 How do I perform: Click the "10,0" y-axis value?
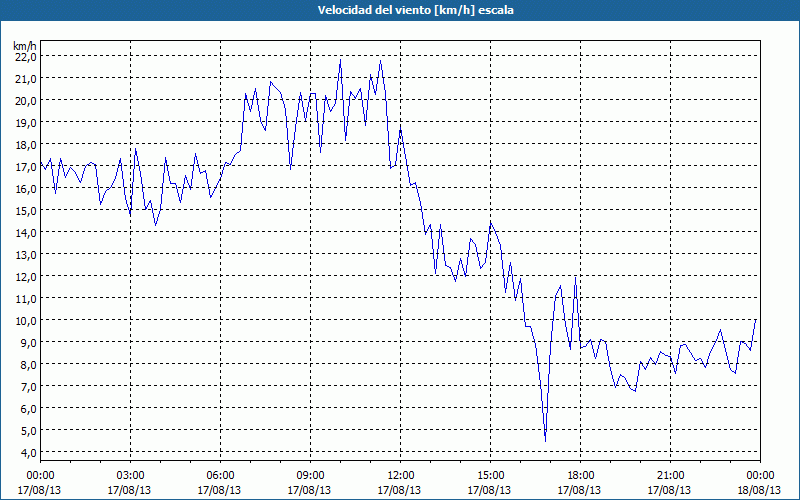pyautogui.click(x=26, y=320)
